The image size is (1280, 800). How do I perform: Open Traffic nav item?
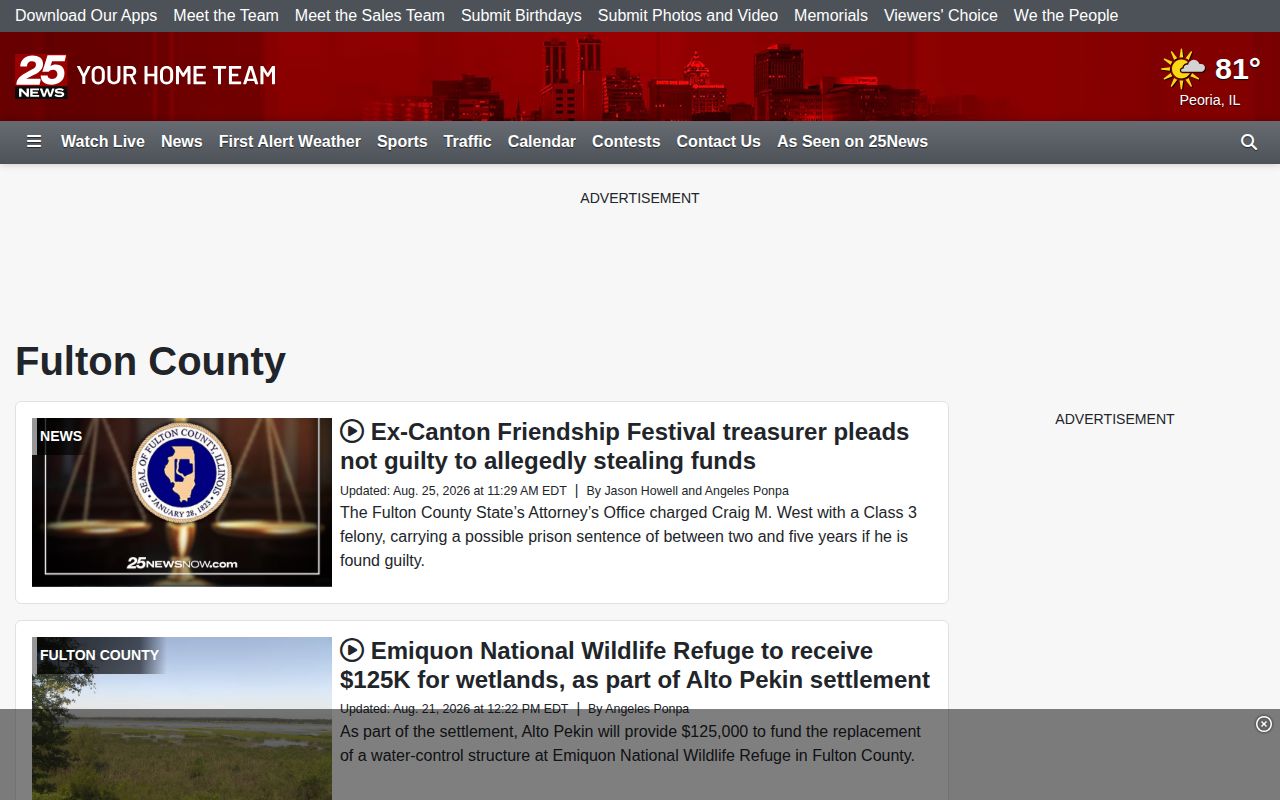pos(468,142)
